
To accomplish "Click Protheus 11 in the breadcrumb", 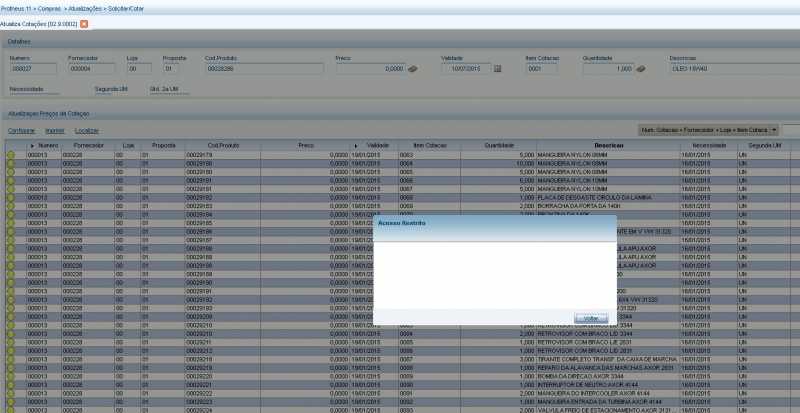I will 18,9.
